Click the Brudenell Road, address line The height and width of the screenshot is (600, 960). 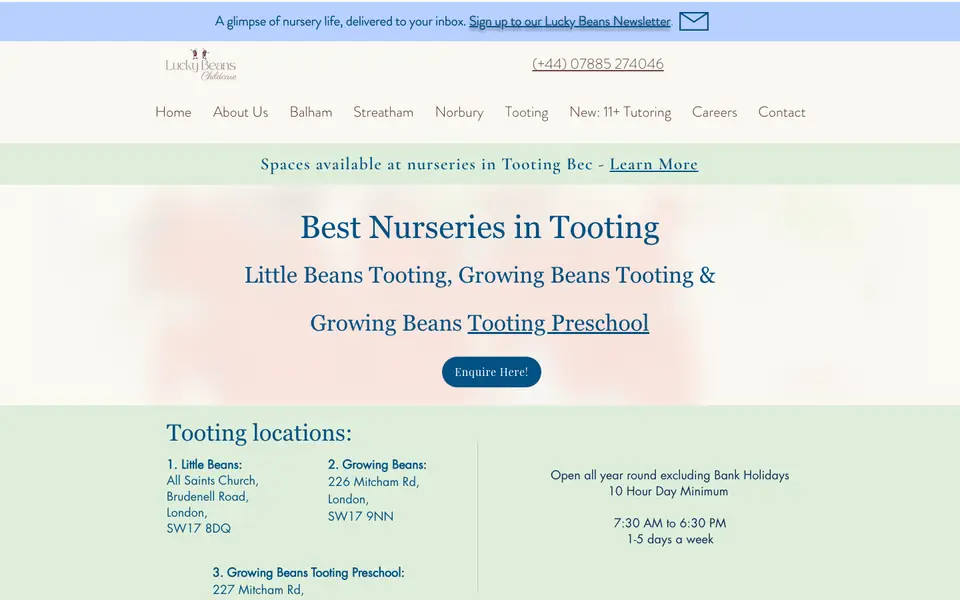coord(208,497)
